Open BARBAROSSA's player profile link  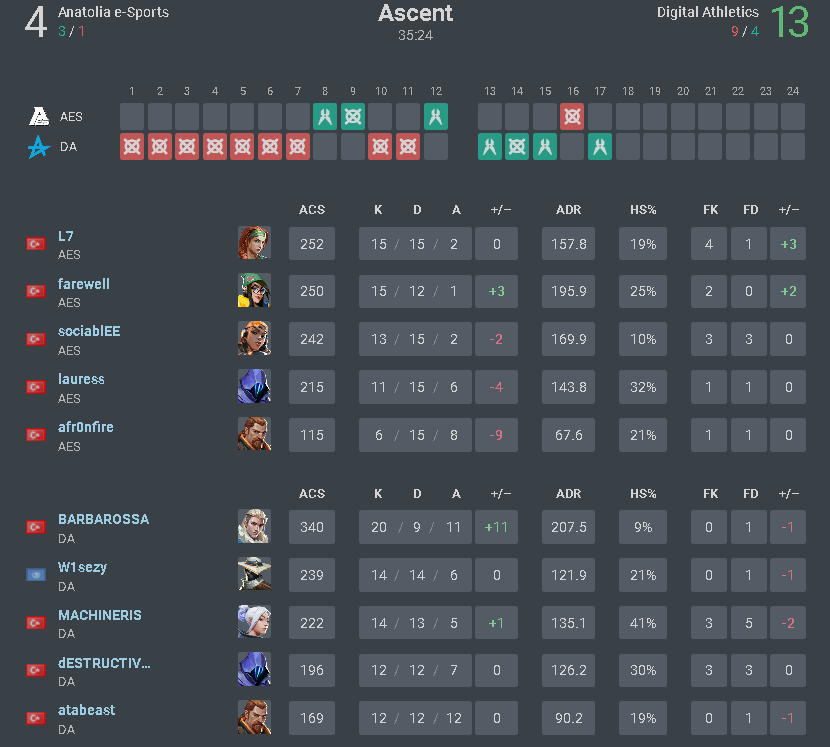click(103, 519)
